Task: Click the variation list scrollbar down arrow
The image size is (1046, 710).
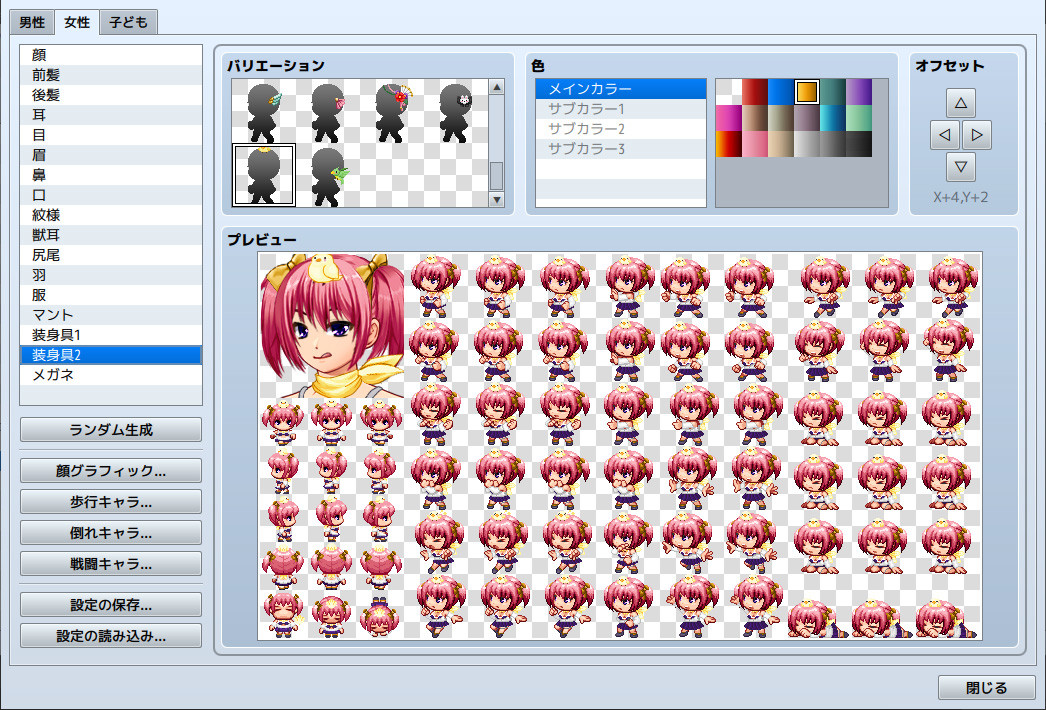Action: pyautogui.click(x=497, y=199)
